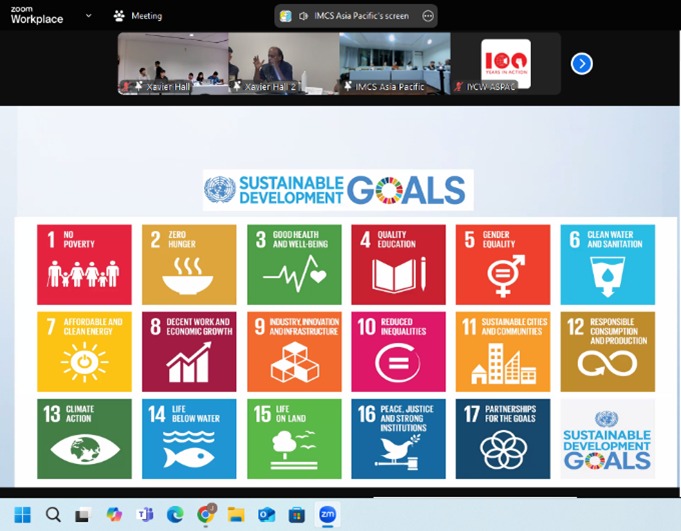Launch Copilot from the taskbar
The image size is (681, 531).
pyautogui.click(x=114, y=515)
